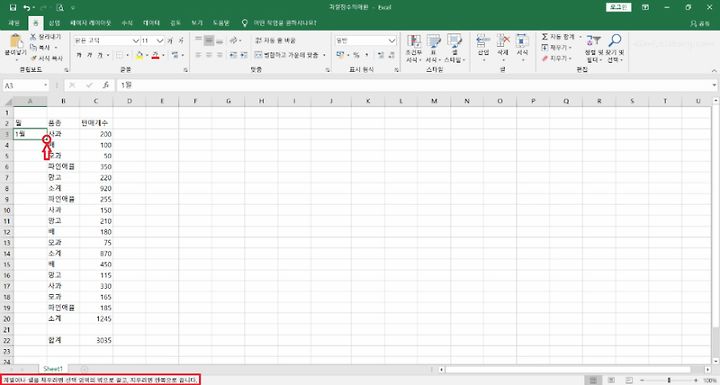Add a new sheet with the plus button

(x=84, y=369)
